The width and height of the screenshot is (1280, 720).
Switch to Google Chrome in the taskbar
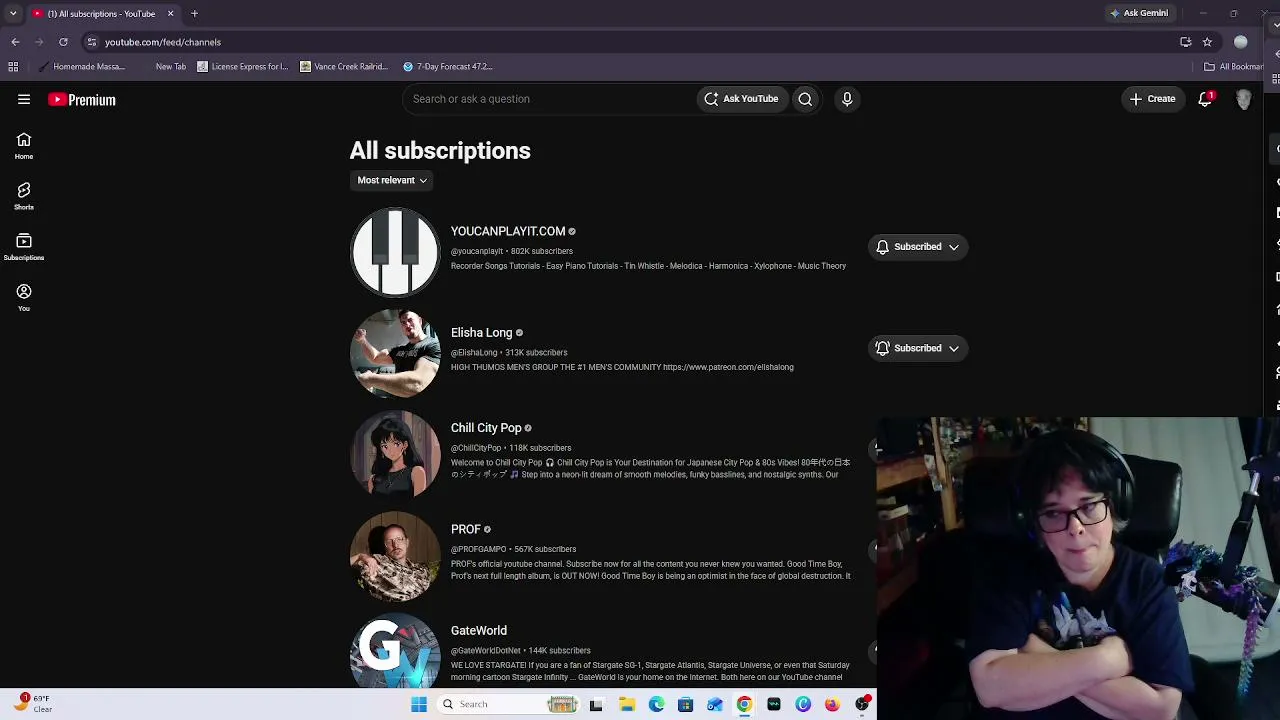[744, 704]
